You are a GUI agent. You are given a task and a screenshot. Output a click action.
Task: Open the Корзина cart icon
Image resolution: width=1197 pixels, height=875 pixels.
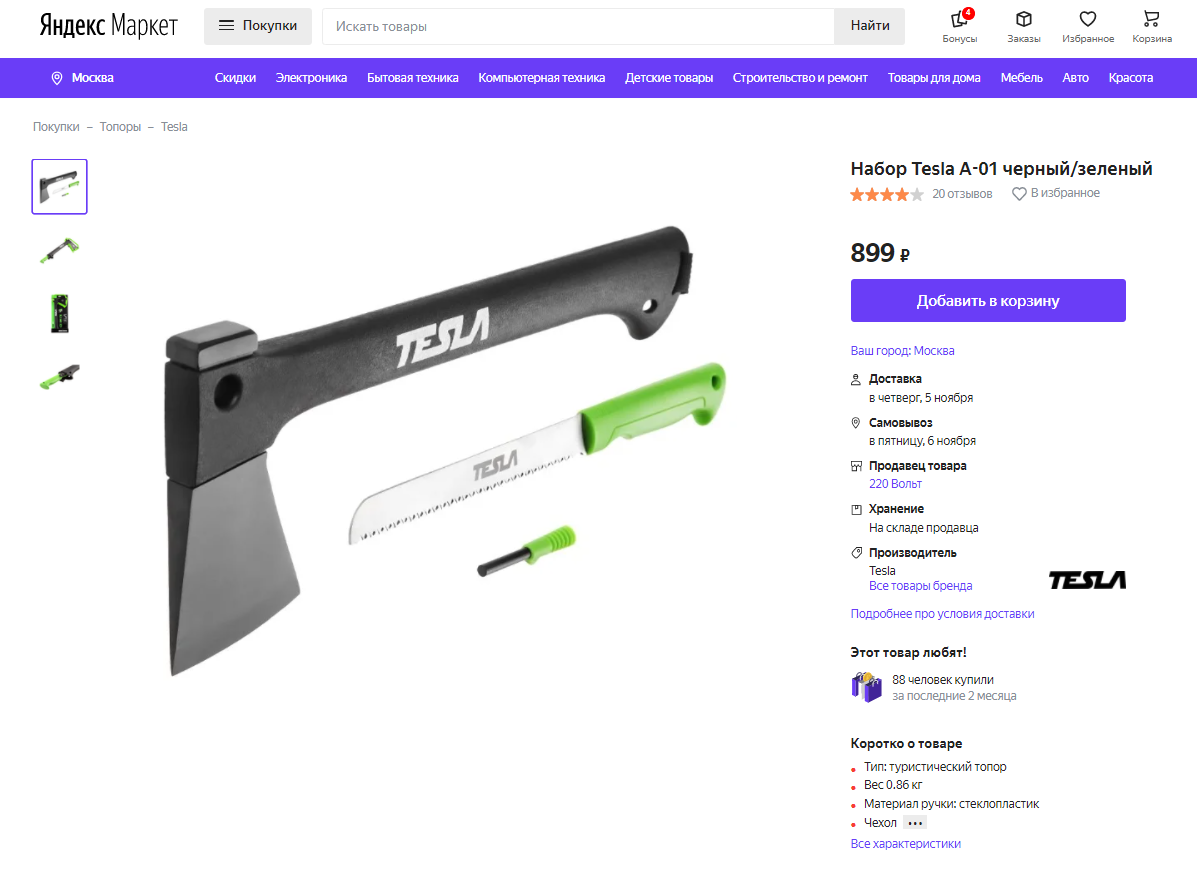(x=1151, y=19)
